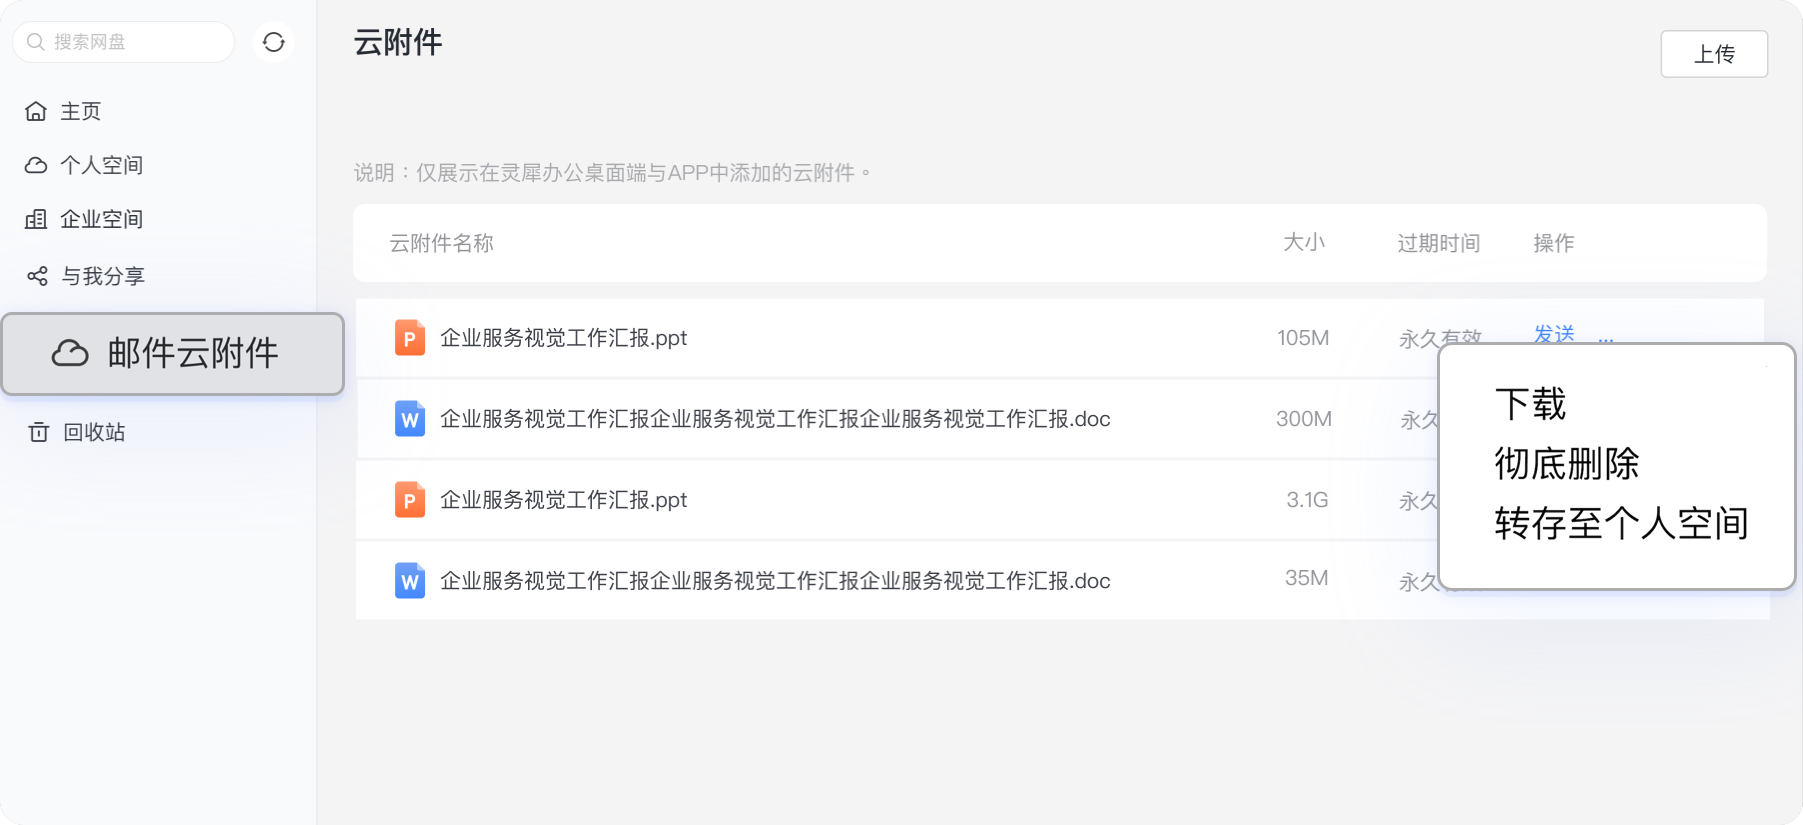The width and height of the screenshot is (1803, 825).
Task: Click the PPT icon of the 3.1G file
Action: tap(409, 500)
